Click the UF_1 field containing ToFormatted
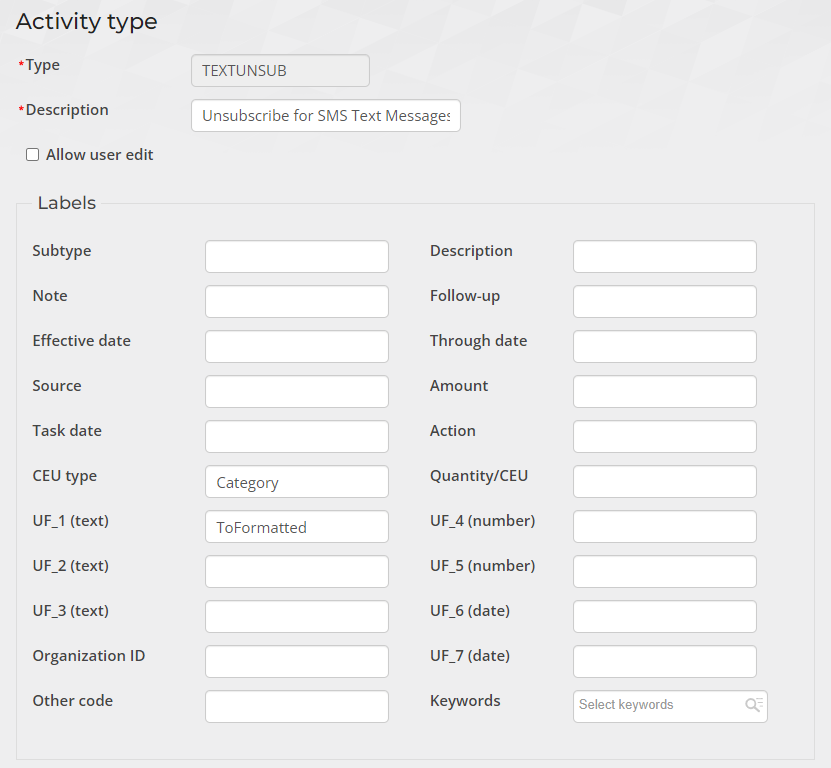Viewport: 831px width, 768px height. click(296, 527)
